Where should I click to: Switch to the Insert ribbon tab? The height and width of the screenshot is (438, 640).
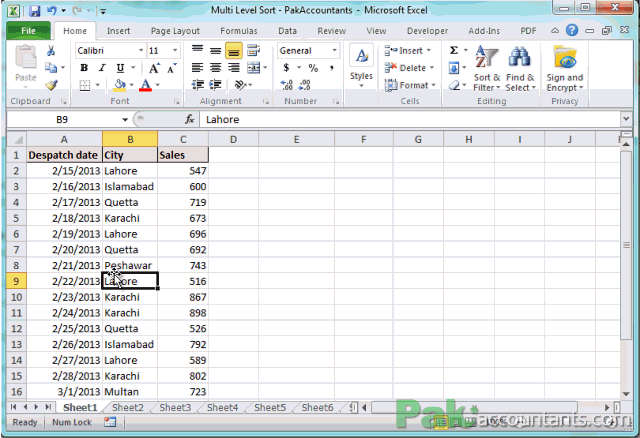tap(118, 31)
